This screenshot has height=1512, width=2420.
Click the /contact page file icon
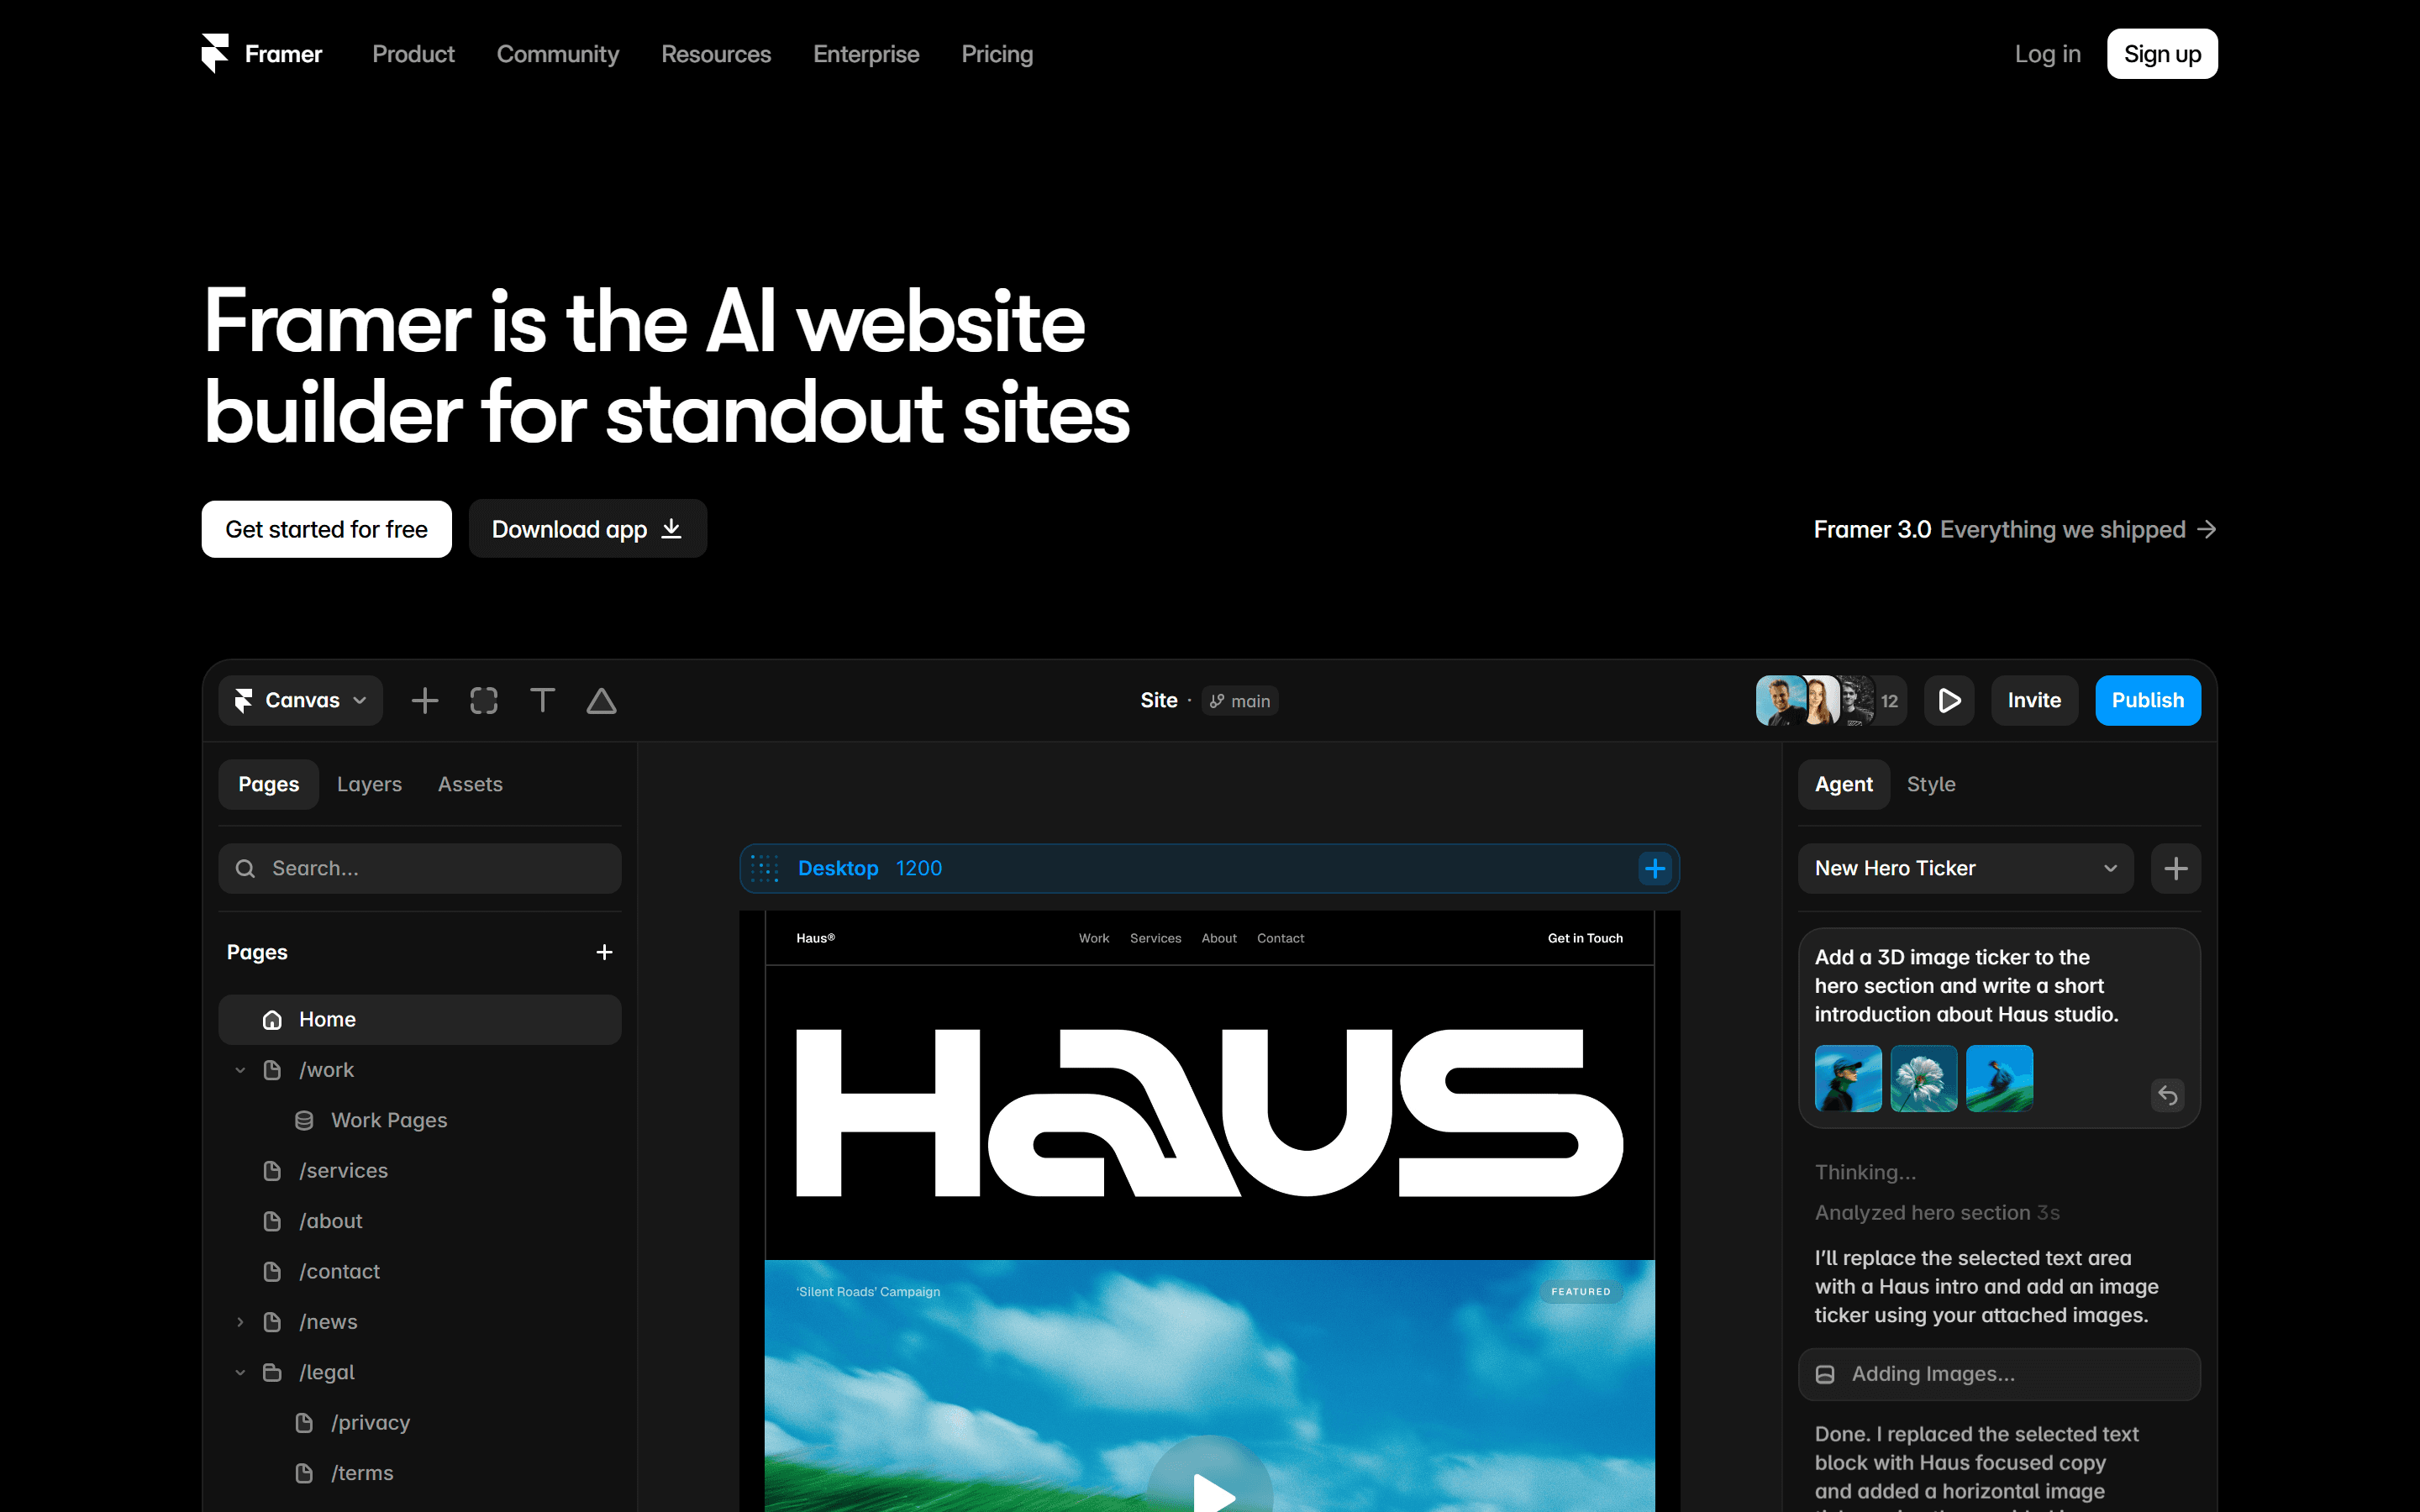coord(272,1272)
